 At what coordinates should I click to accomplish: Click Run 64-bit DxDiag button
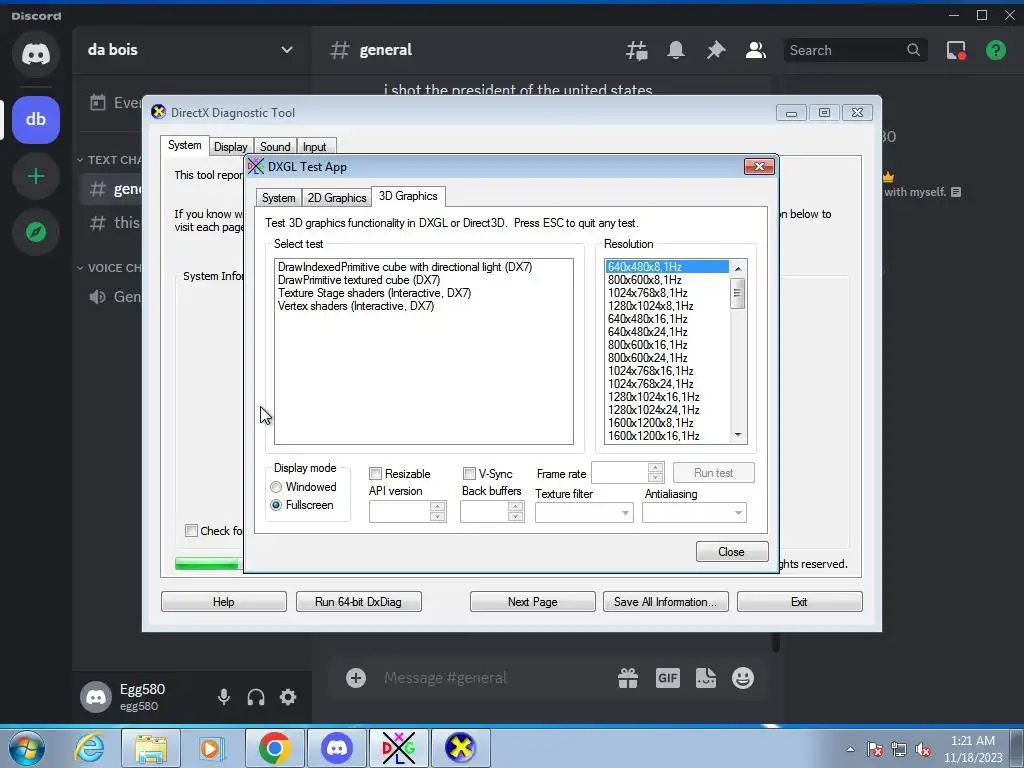click(x=358, y=601)
